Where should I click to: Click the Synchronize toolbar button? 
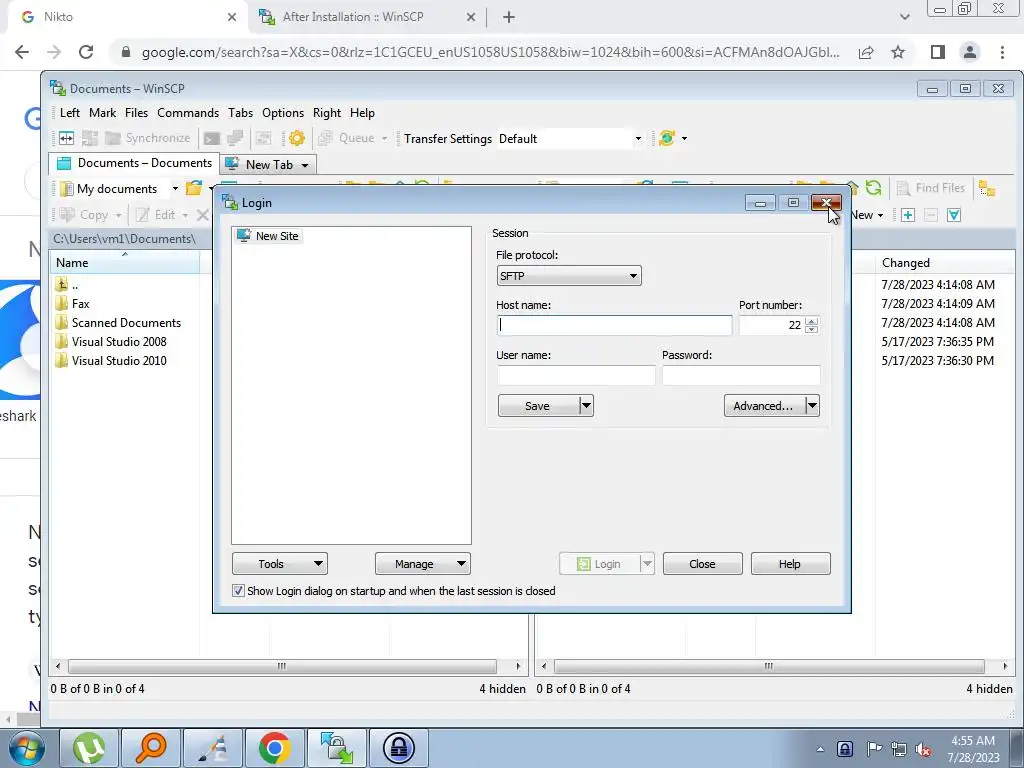click(x=148, y=138)
